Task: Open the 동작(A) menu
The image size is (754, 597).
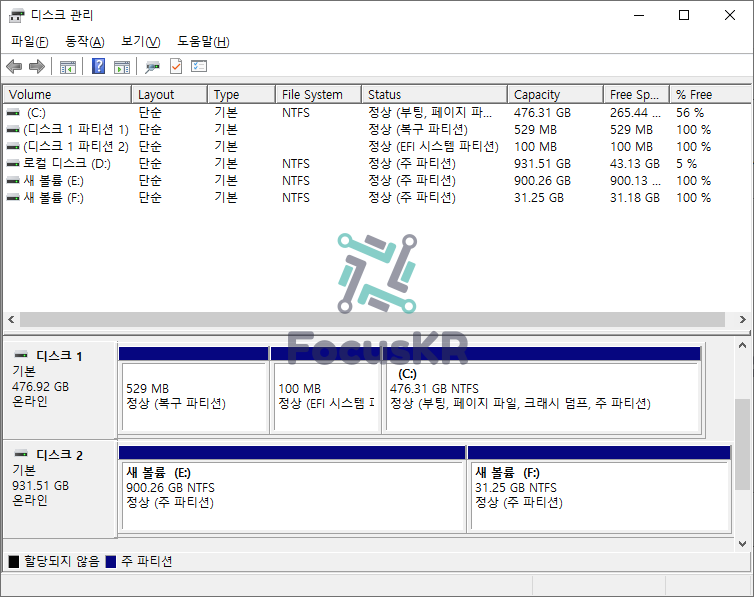Action: click(x=85, y=41)
